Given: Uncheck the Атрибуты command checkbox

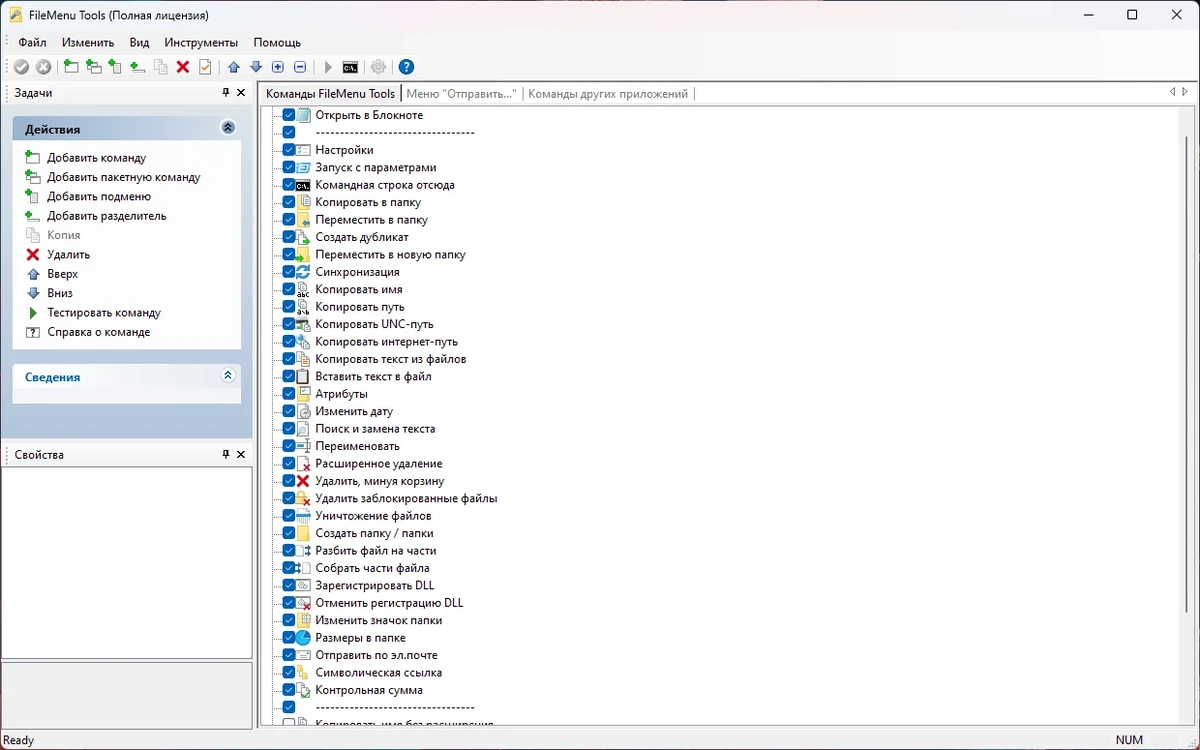Looking at the screenshot, I should [289, 394].
